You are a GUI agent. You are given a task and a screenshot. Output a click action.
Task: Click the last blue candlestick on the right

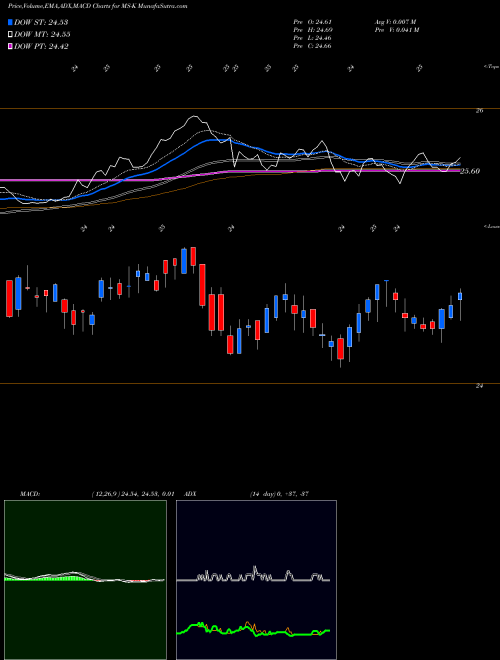[x=460, y=296]
